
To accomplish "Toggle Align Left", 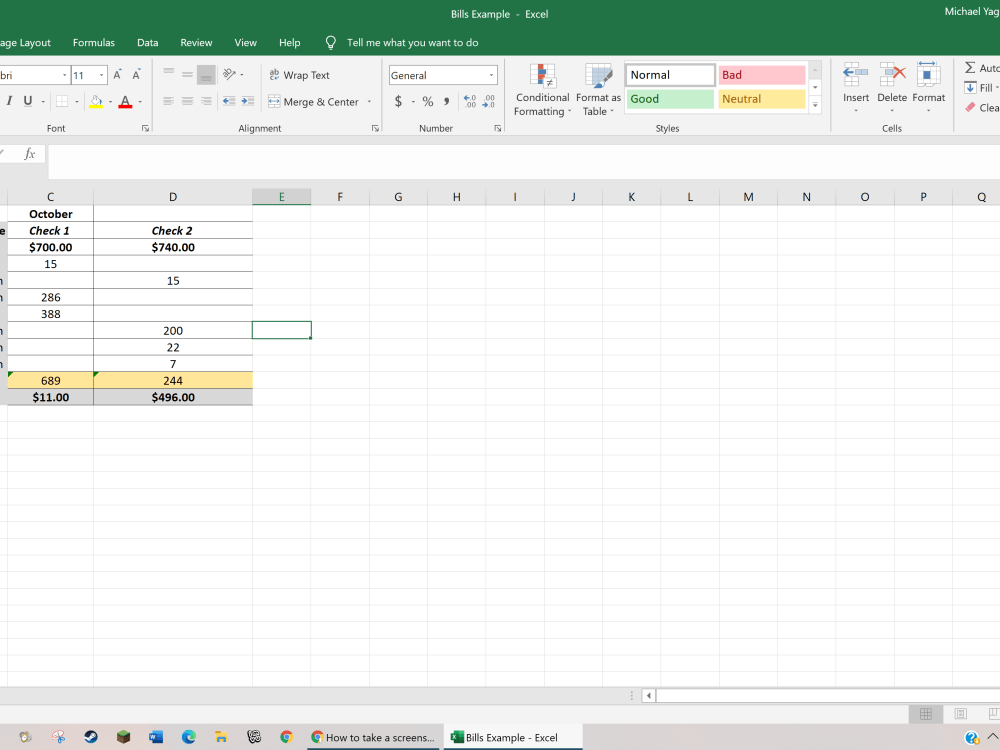I will (168, 101).
